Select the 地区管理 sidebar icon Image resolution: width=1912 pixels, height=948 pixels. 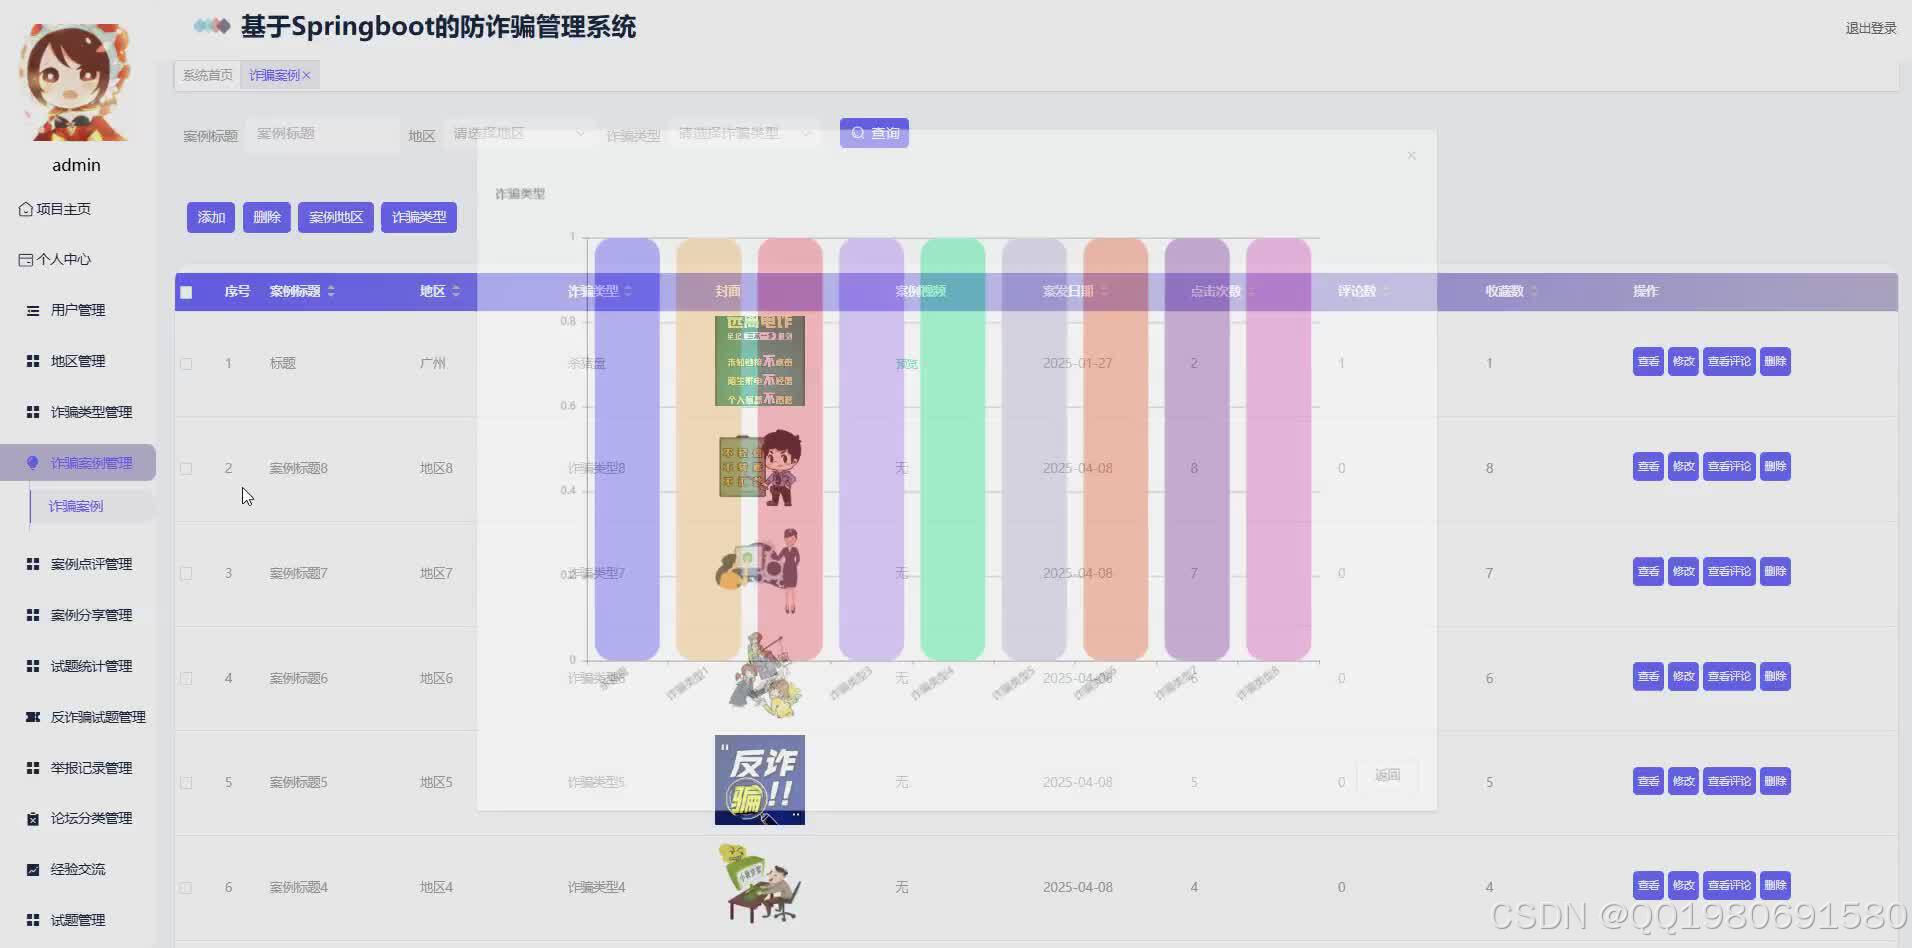pyautogui.click(x=31, y=360)
